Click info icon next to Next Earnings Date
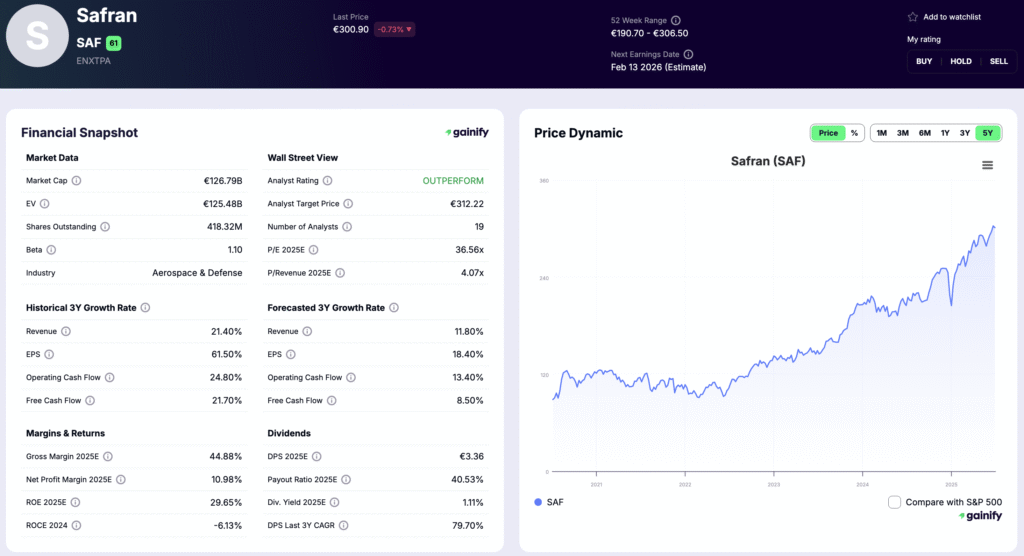The height and width of the screenshot is (556, 1024). pos(688,54)
